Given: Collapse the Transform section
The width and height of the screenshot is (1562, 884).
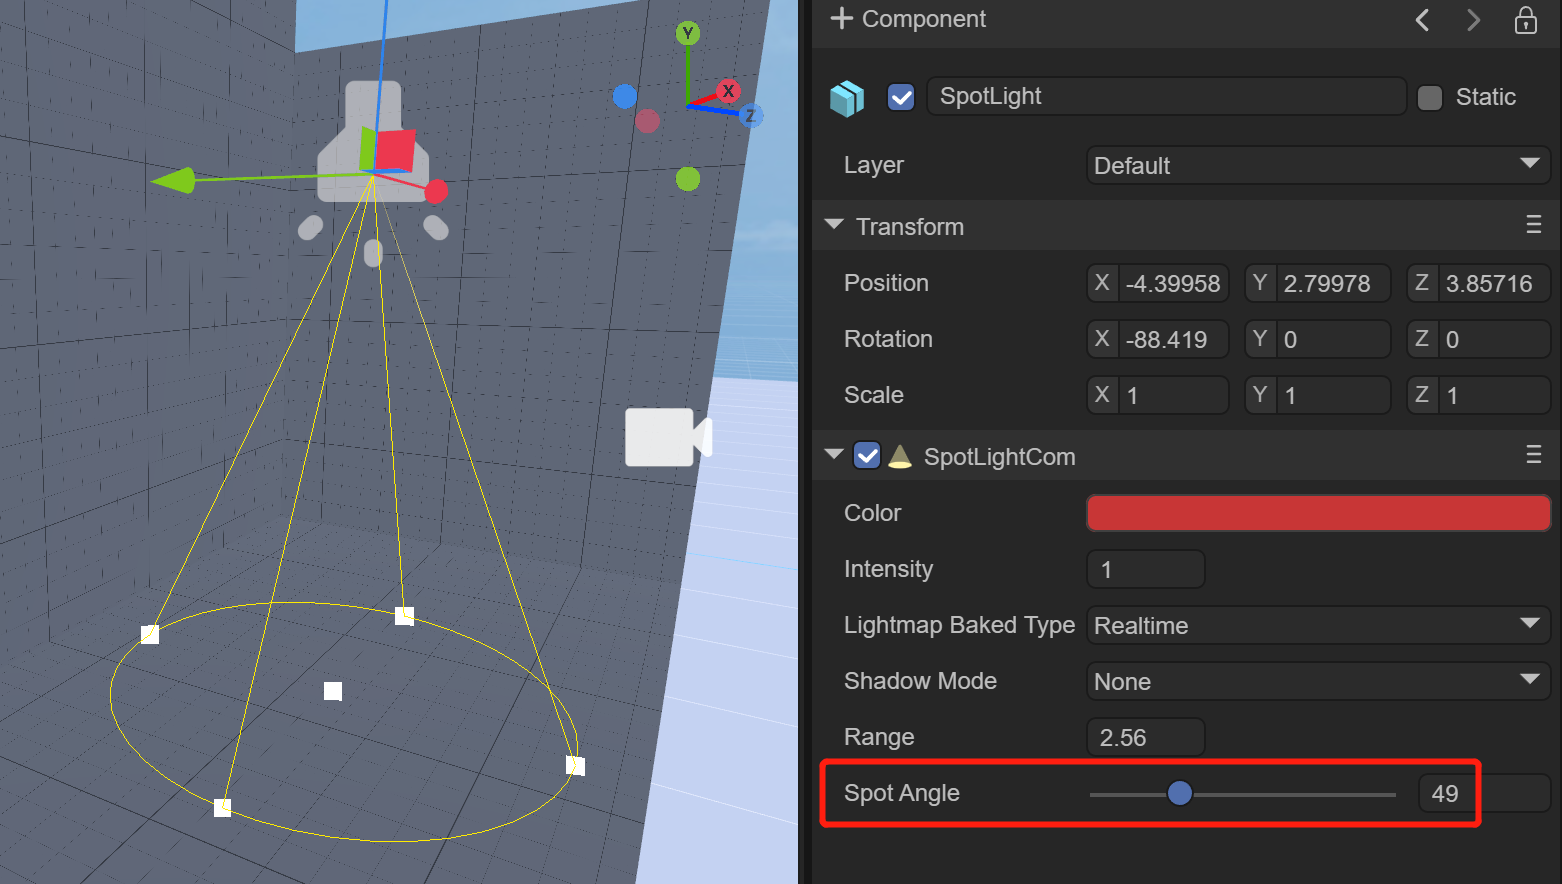Looking at the screenshot, I should tap(834, 226).
